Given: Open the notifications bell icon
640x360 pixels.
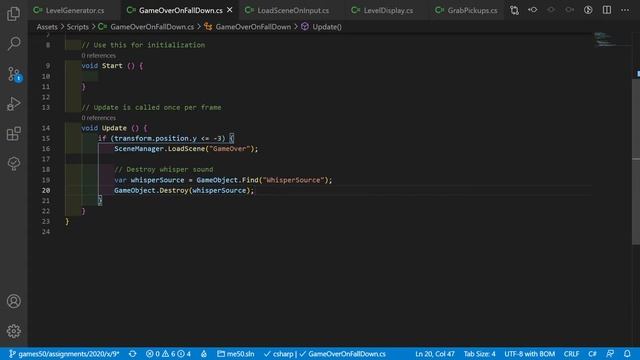Looking at the screenshot, I should click(627, 354).
